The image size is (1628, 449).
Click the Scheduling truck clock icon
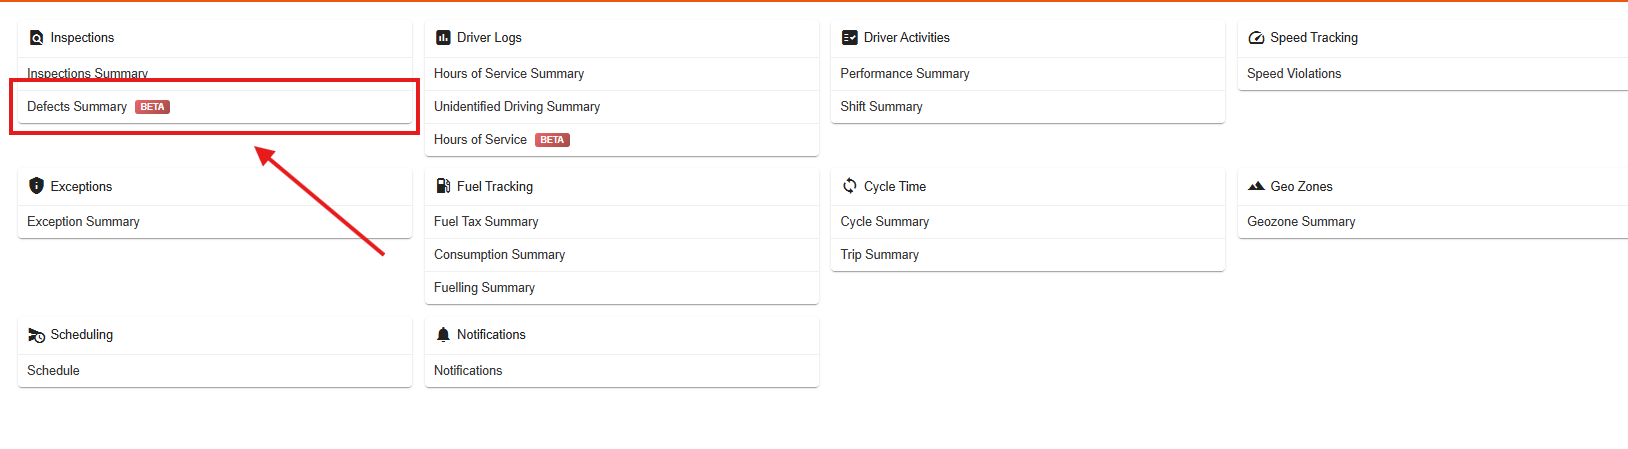coord(37,335)
